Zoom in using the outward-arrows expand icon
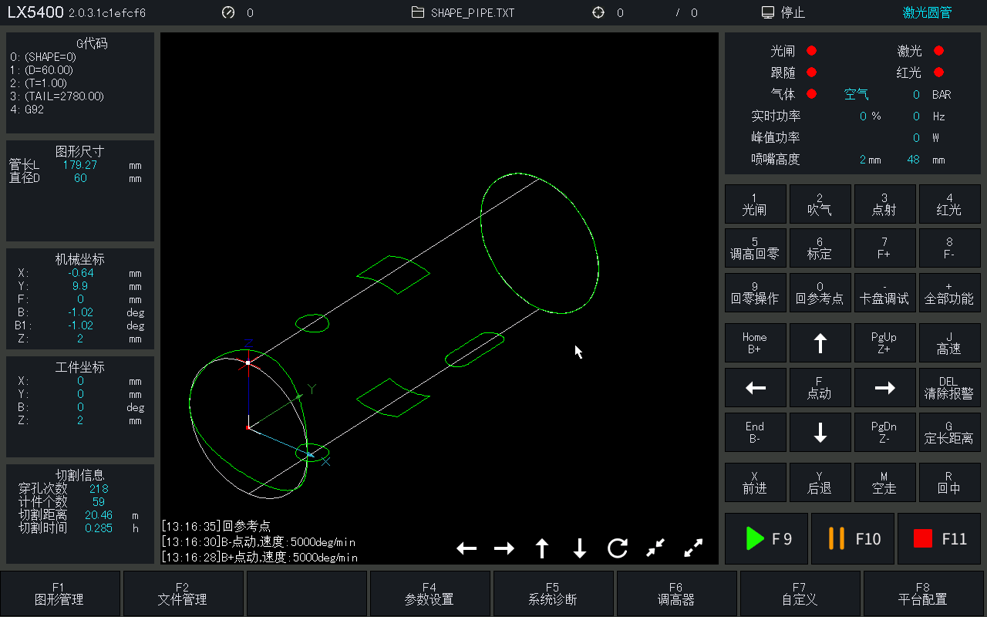 click(x=693, y=548)
